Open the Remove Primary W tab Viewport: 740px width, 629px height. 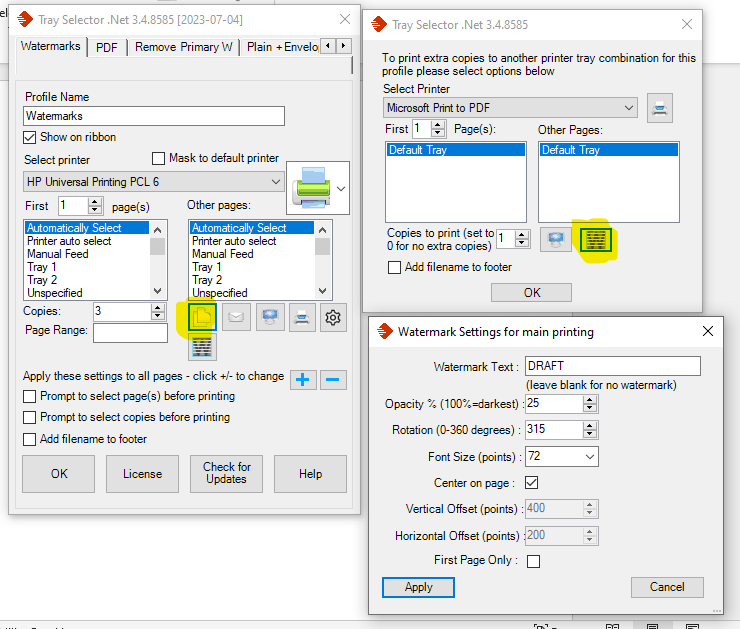(x=183, y=47)
